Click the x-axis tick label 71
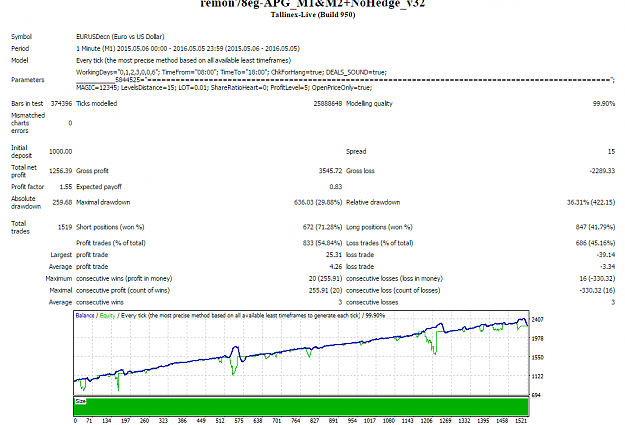 tap(89, 421)
